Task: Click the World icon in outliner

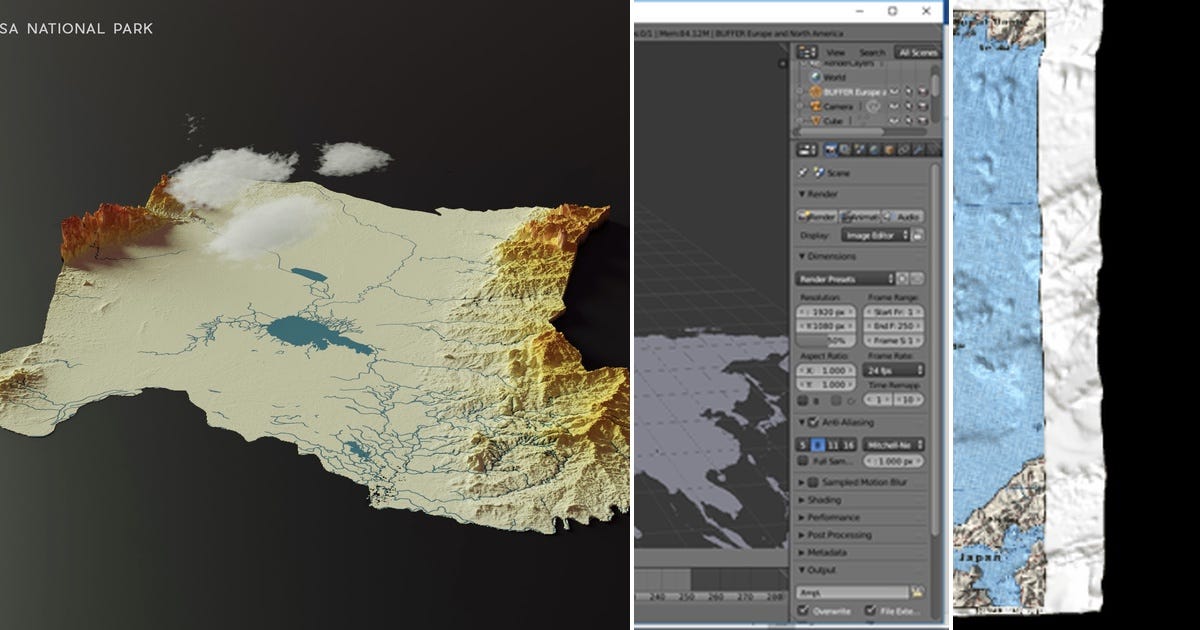Action: (816, 77)
